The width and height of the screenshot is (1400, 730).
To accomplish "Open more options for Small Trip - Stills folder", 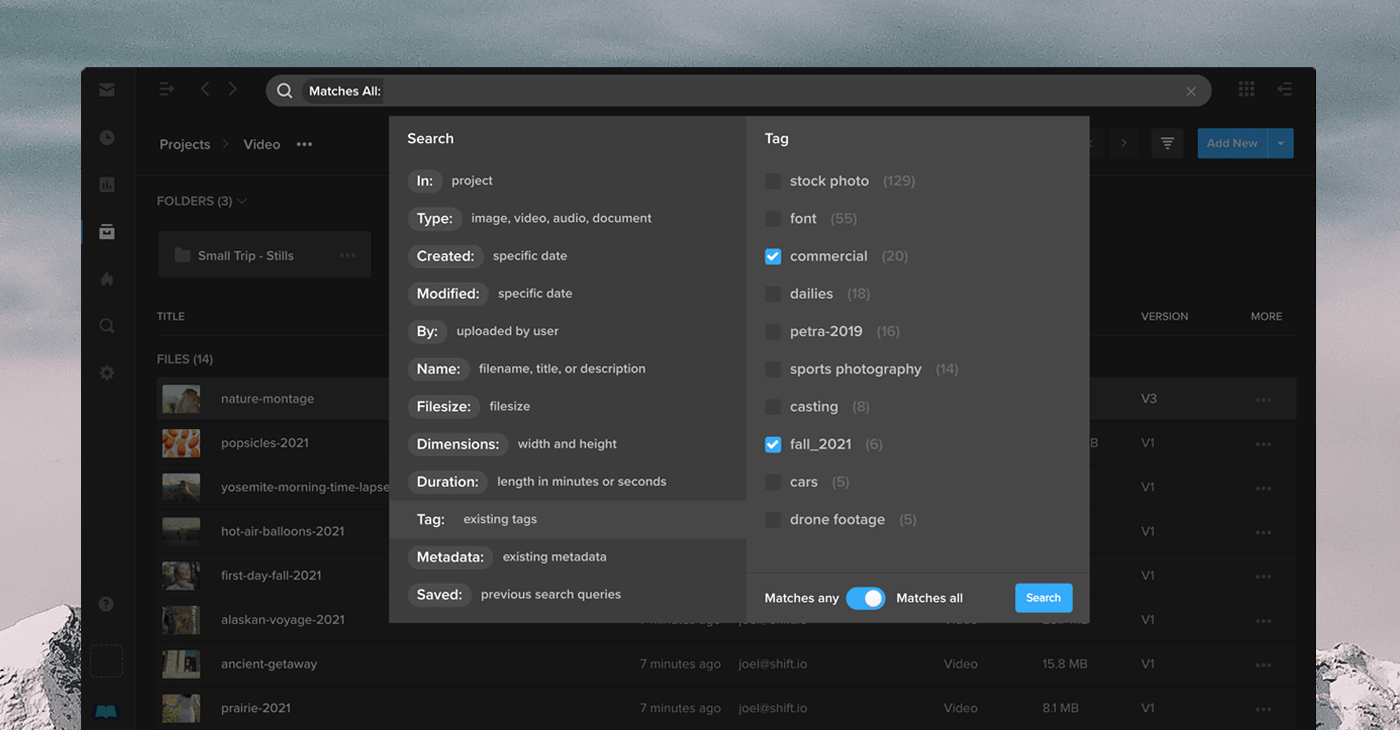I will tap(347, 256).
